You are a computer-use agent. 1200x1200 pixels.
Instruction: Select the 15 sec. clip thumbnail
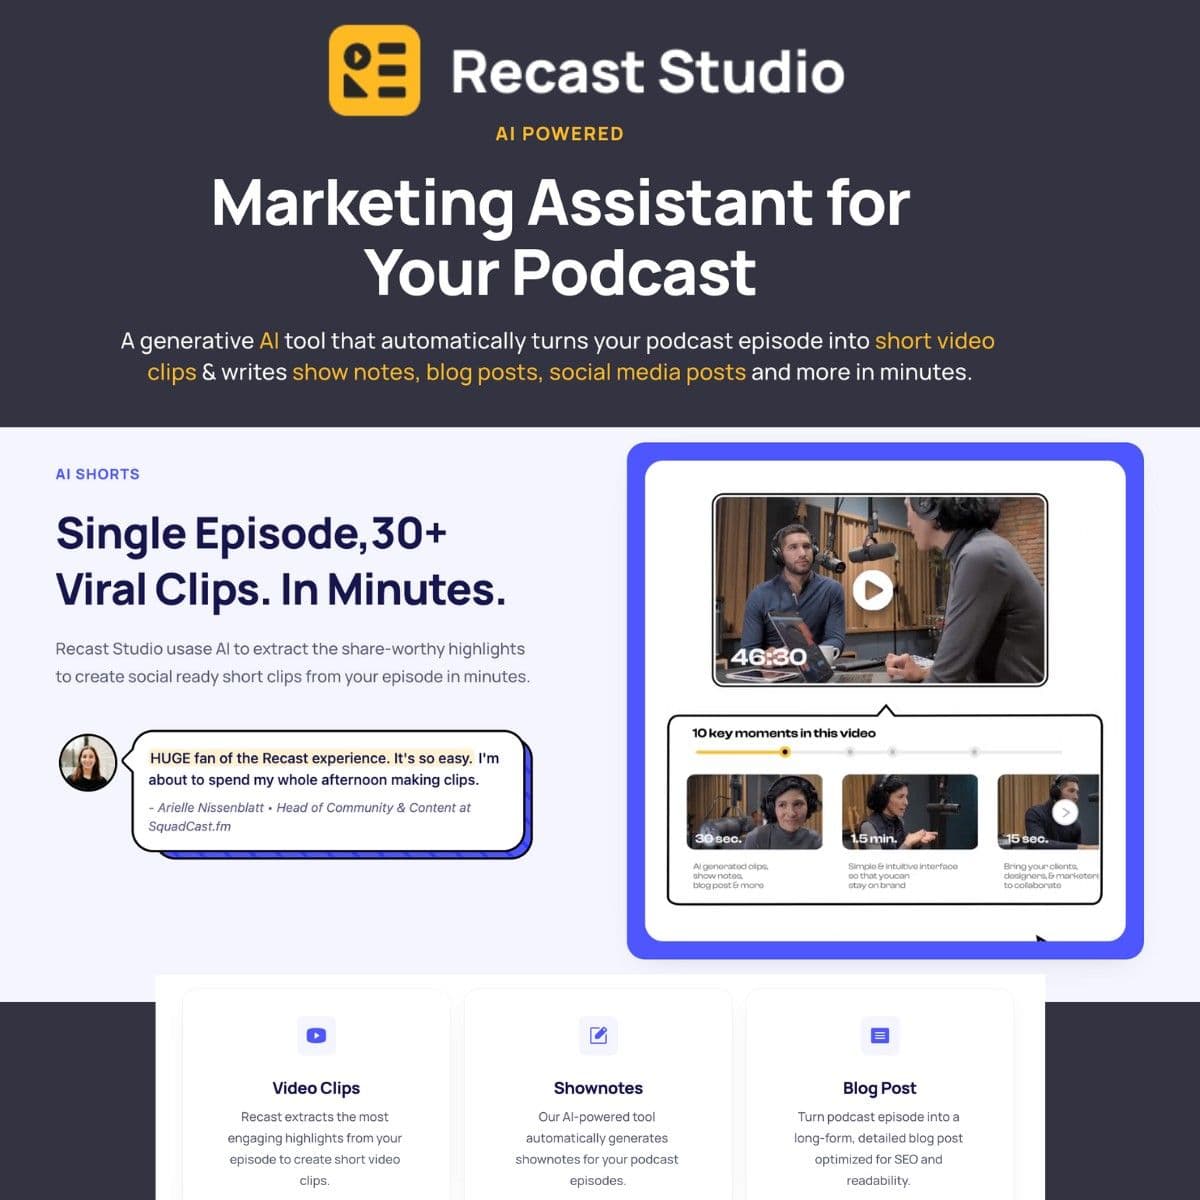(1047, 813)
